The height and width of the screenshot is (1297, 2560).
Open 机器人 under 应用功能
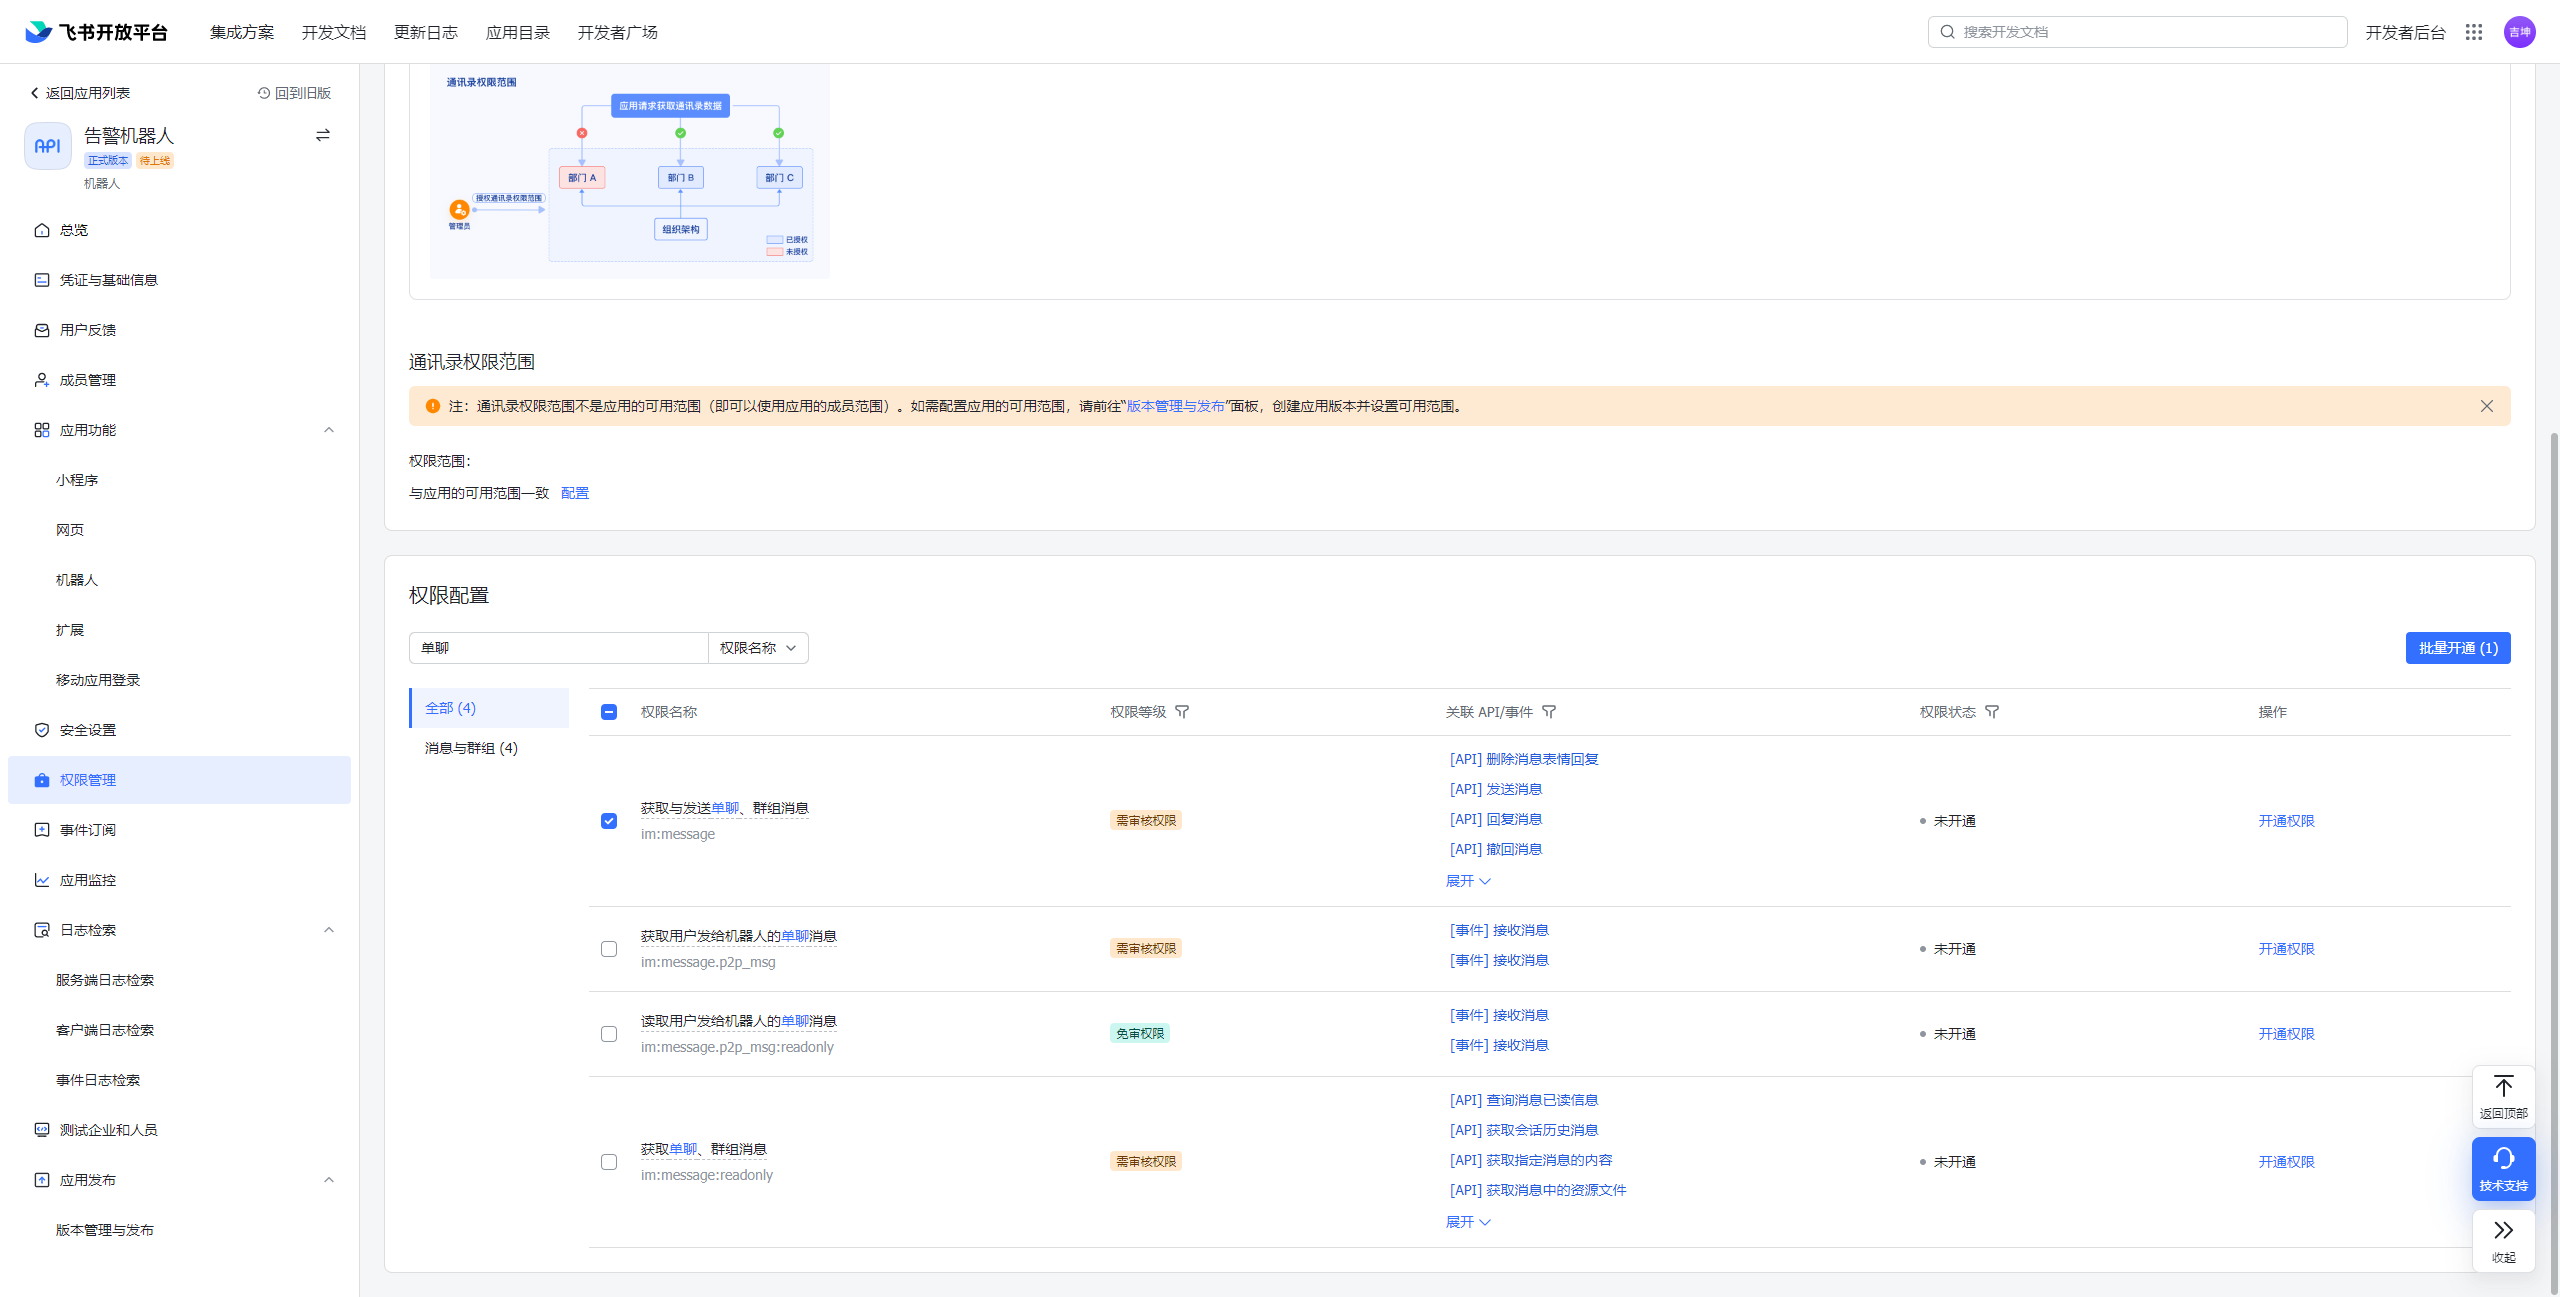[x=77, y=580]
